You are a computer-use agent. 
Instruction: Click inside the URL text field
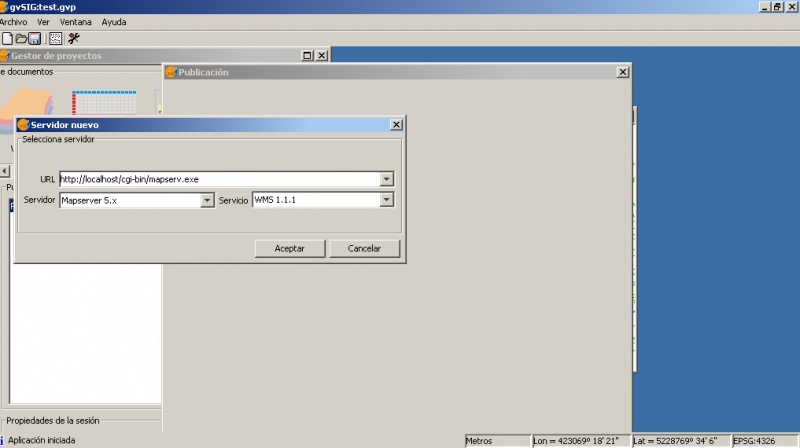(x=218, y=179)
